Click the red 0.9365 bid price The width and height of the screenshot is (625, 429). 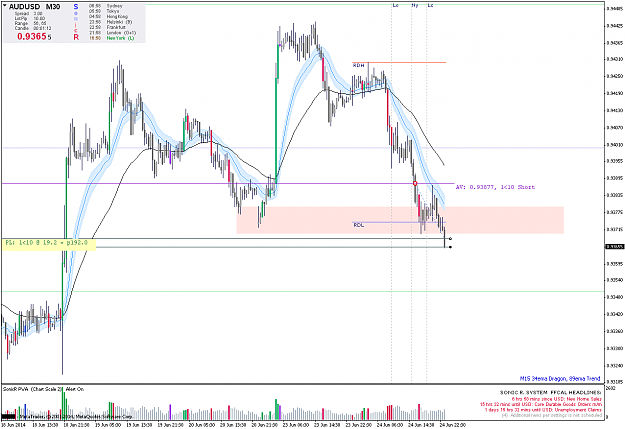click(x=32, y=37)
